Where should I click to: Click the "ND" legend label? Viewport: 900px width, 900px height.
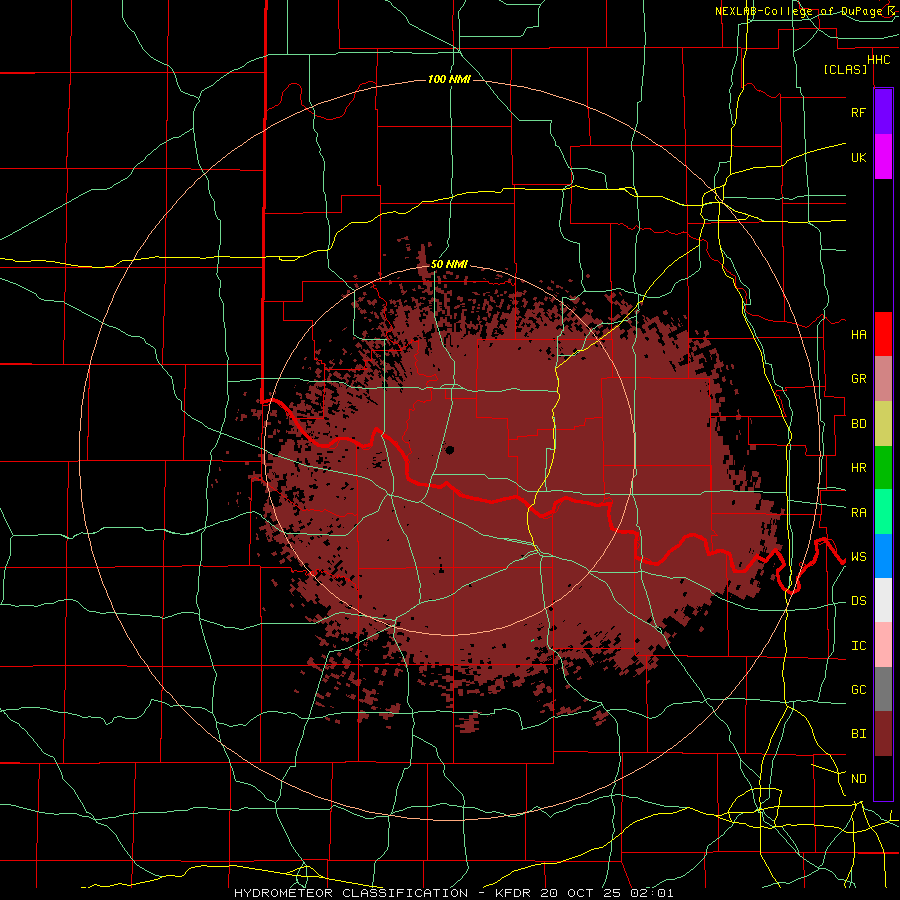click(x=858, y=779)
